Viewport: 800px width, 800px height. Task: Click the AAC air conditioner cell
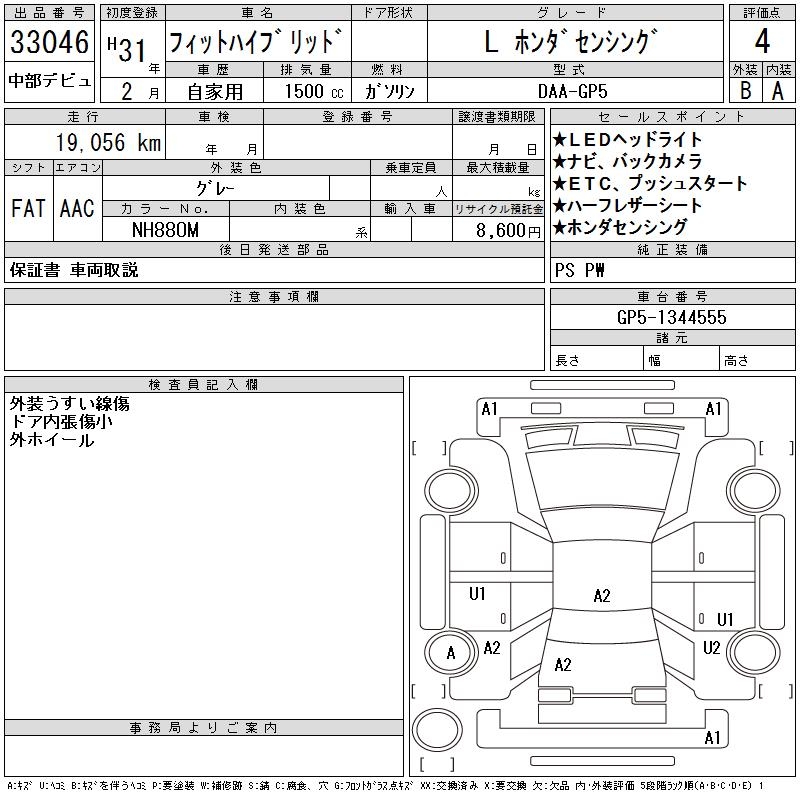click(77, 208)
